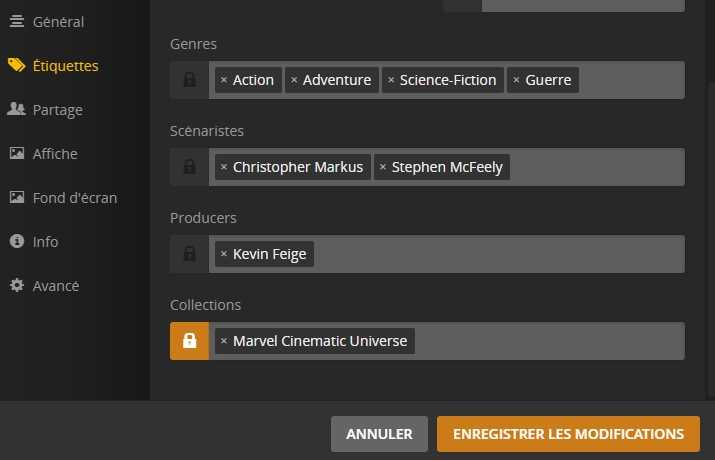Screen dimensions: 715x460
Task: Open the Général tab
Action: point(58,22)
